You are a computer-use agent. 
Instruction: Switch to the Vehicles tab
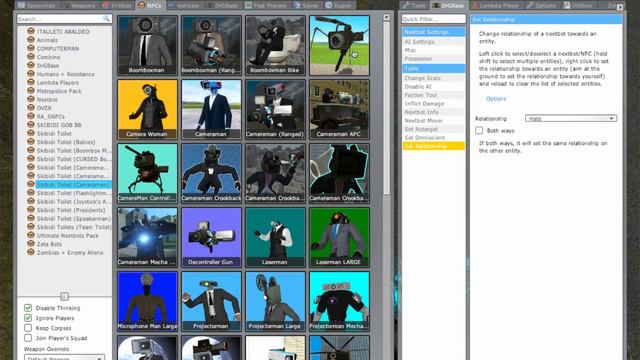coord(184,5)
